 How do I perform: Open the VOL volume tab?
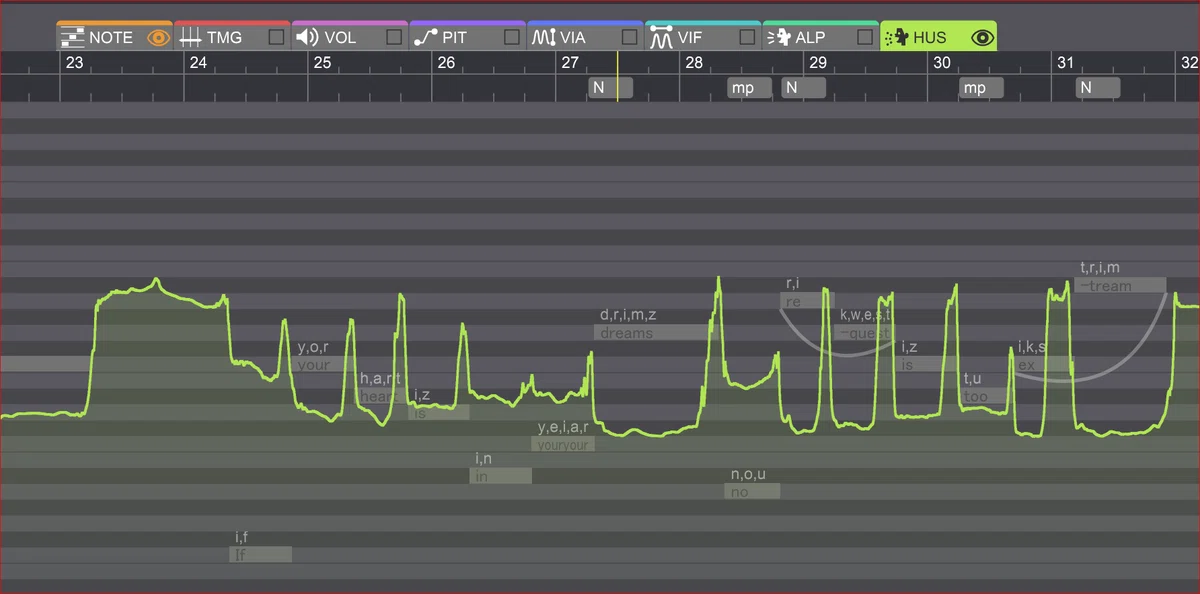pyautogui.click(x=350, y=37)
